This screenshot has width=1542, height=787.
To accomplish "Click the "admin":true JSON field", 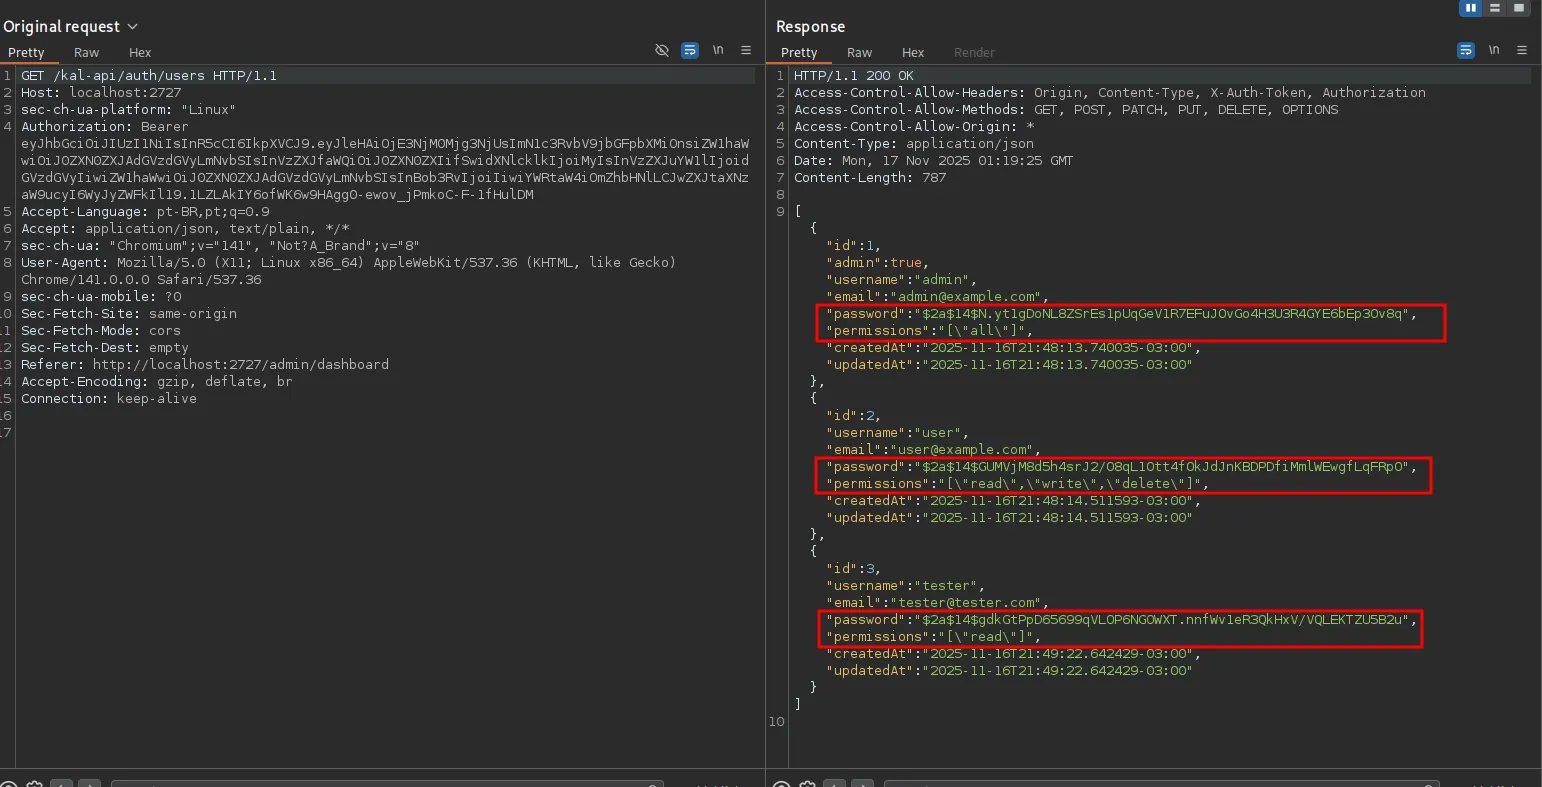I will point(877,263).
